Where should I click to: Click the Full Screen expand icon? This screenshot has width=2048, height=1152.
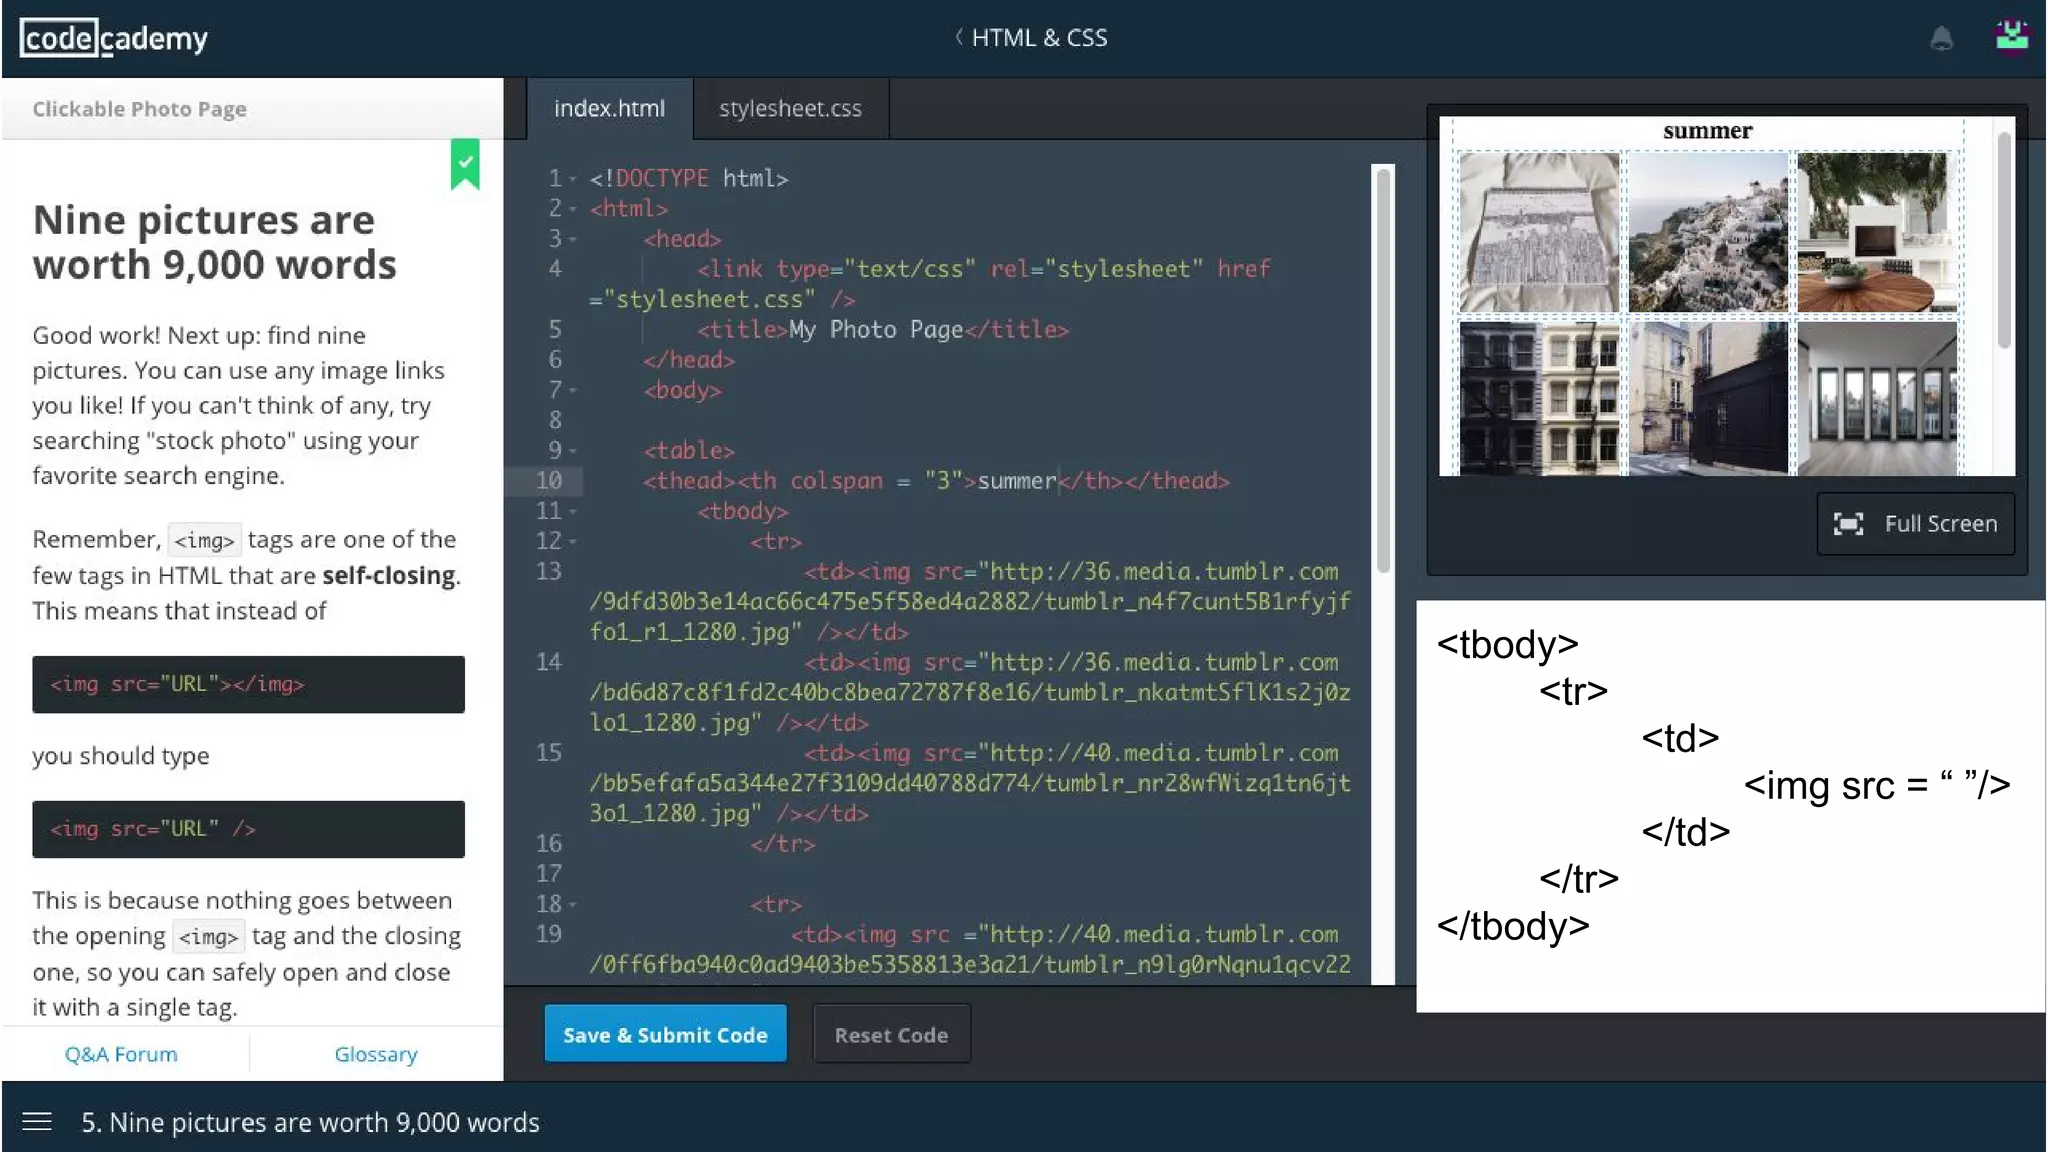pos(1848,524)
